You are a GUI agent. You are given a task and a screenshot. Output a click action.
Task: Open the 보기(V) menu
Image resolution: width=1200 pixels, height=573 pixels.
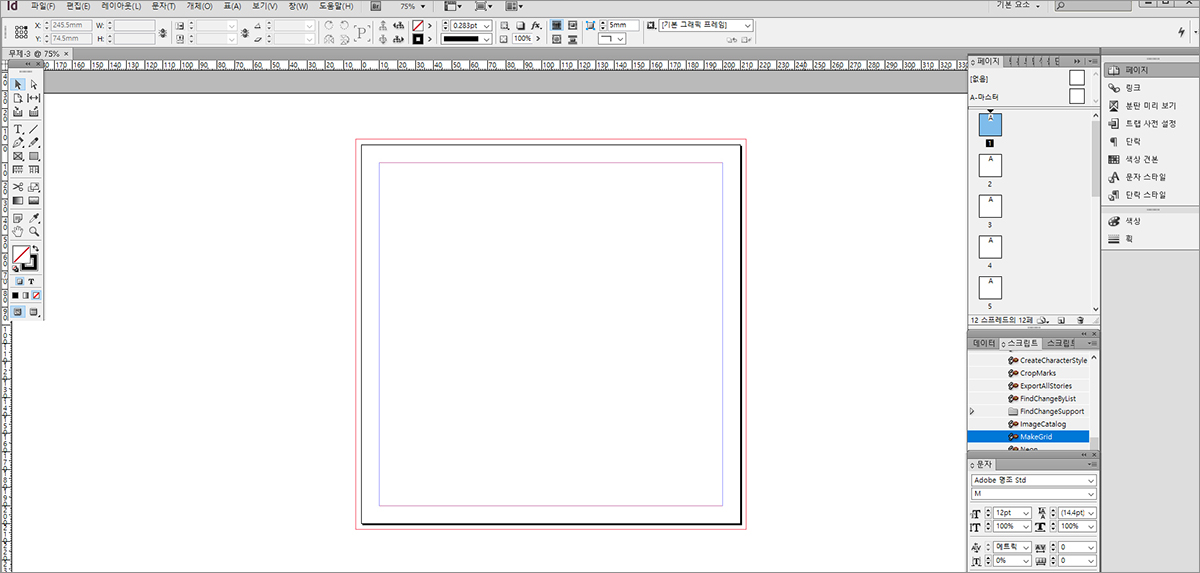pyautogui.click(x=264, y=6)
